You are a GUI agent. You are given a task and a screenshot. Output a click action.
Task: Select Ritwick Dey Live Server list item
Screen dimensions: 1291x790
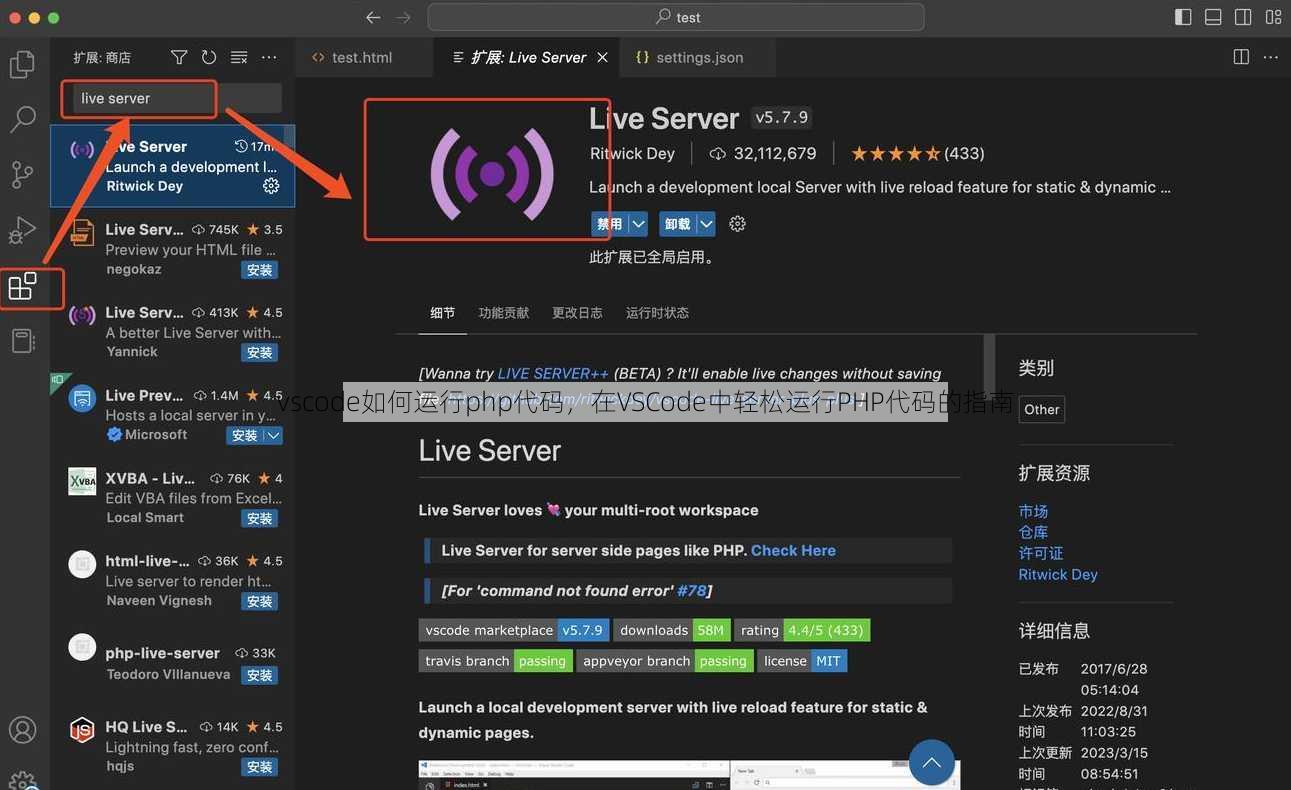173,166
